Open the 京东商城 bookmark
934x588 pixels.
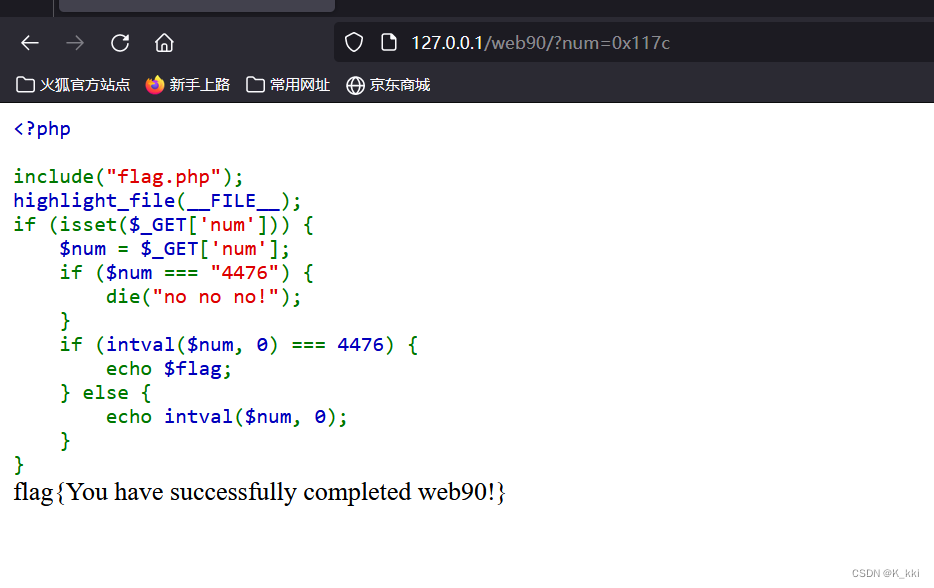pos(388,85)
